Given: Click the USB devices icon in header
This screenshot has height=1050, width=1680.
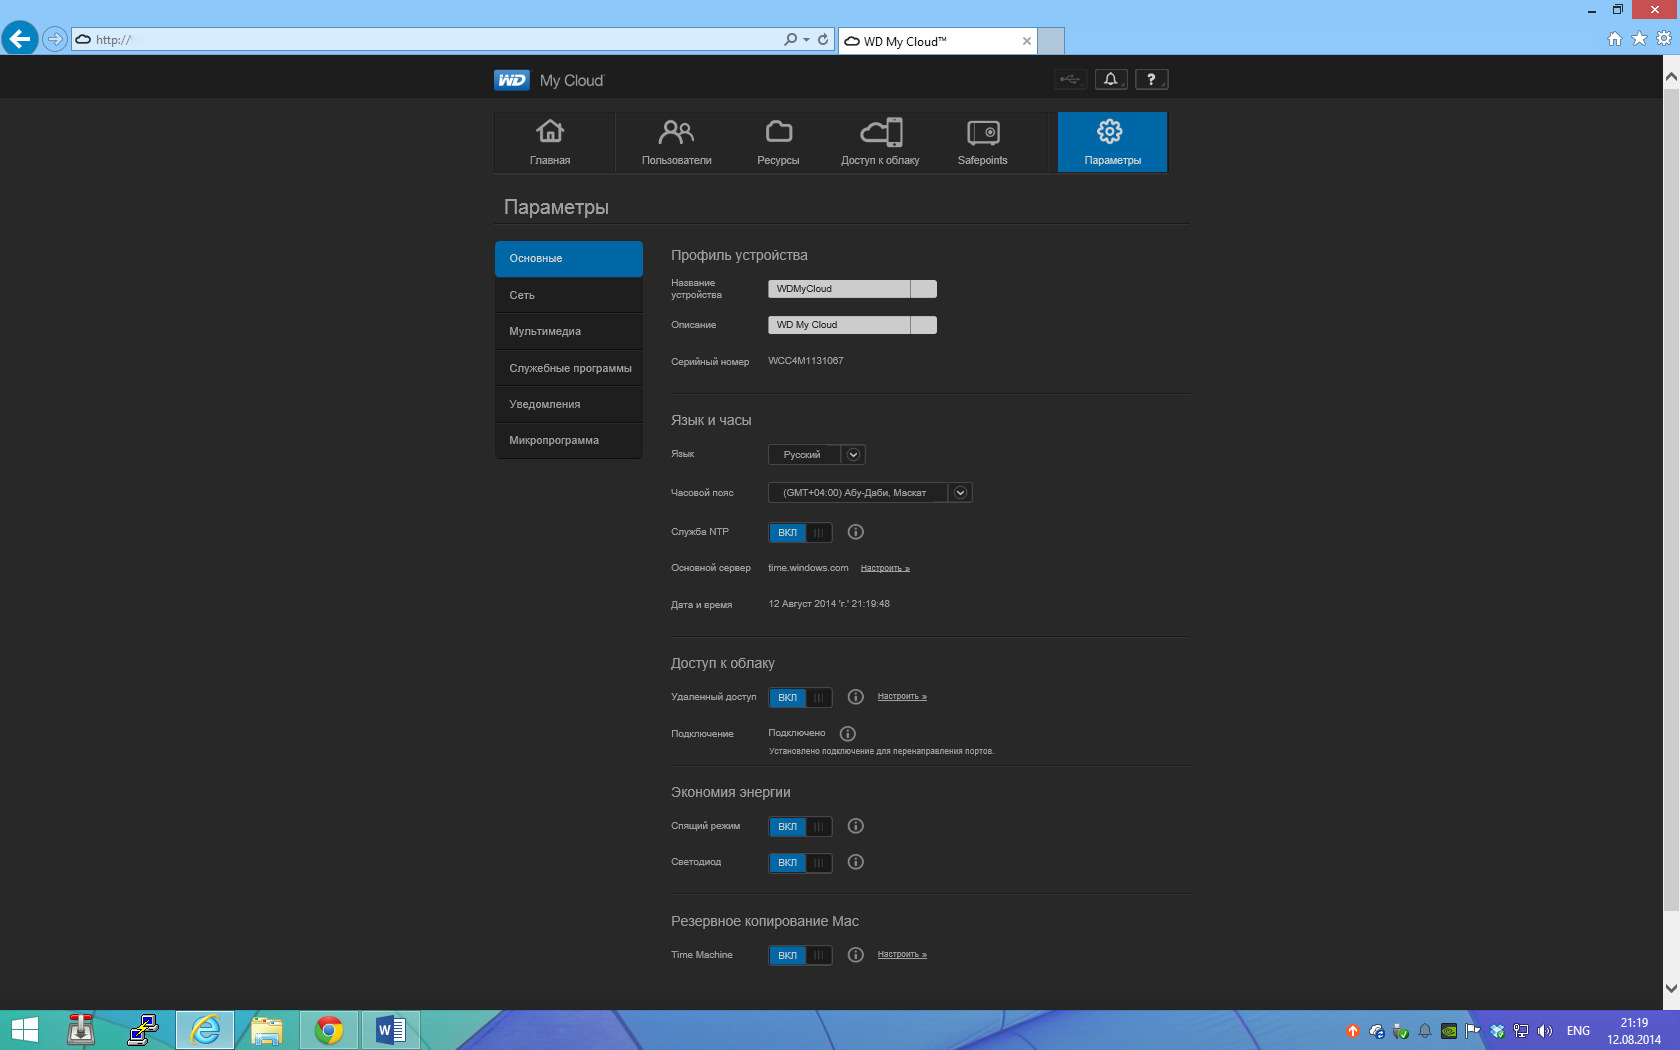Looking at the screenshot, I should pyautogui.click(x=1070, y=79).
